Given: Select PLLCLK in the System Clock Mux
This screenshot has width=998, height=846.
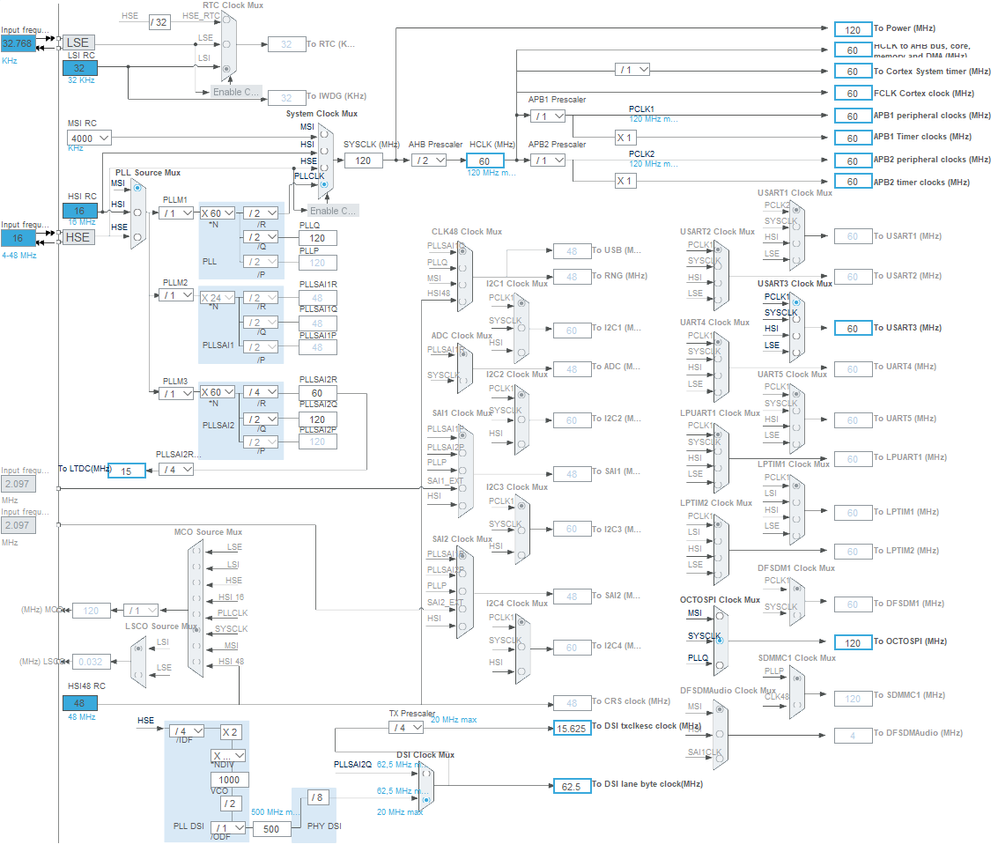Looking at the screenshot, I should click(324, 185).
